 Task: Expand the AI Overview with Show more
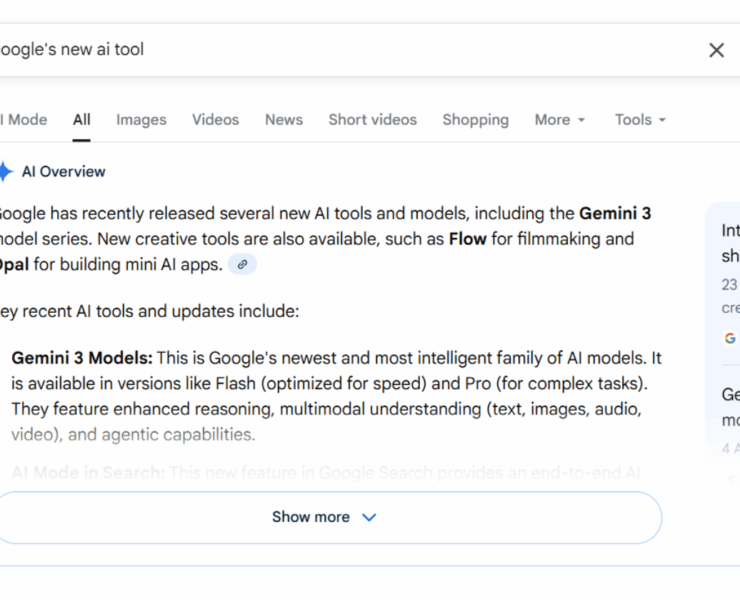click(x=325, y=517)
